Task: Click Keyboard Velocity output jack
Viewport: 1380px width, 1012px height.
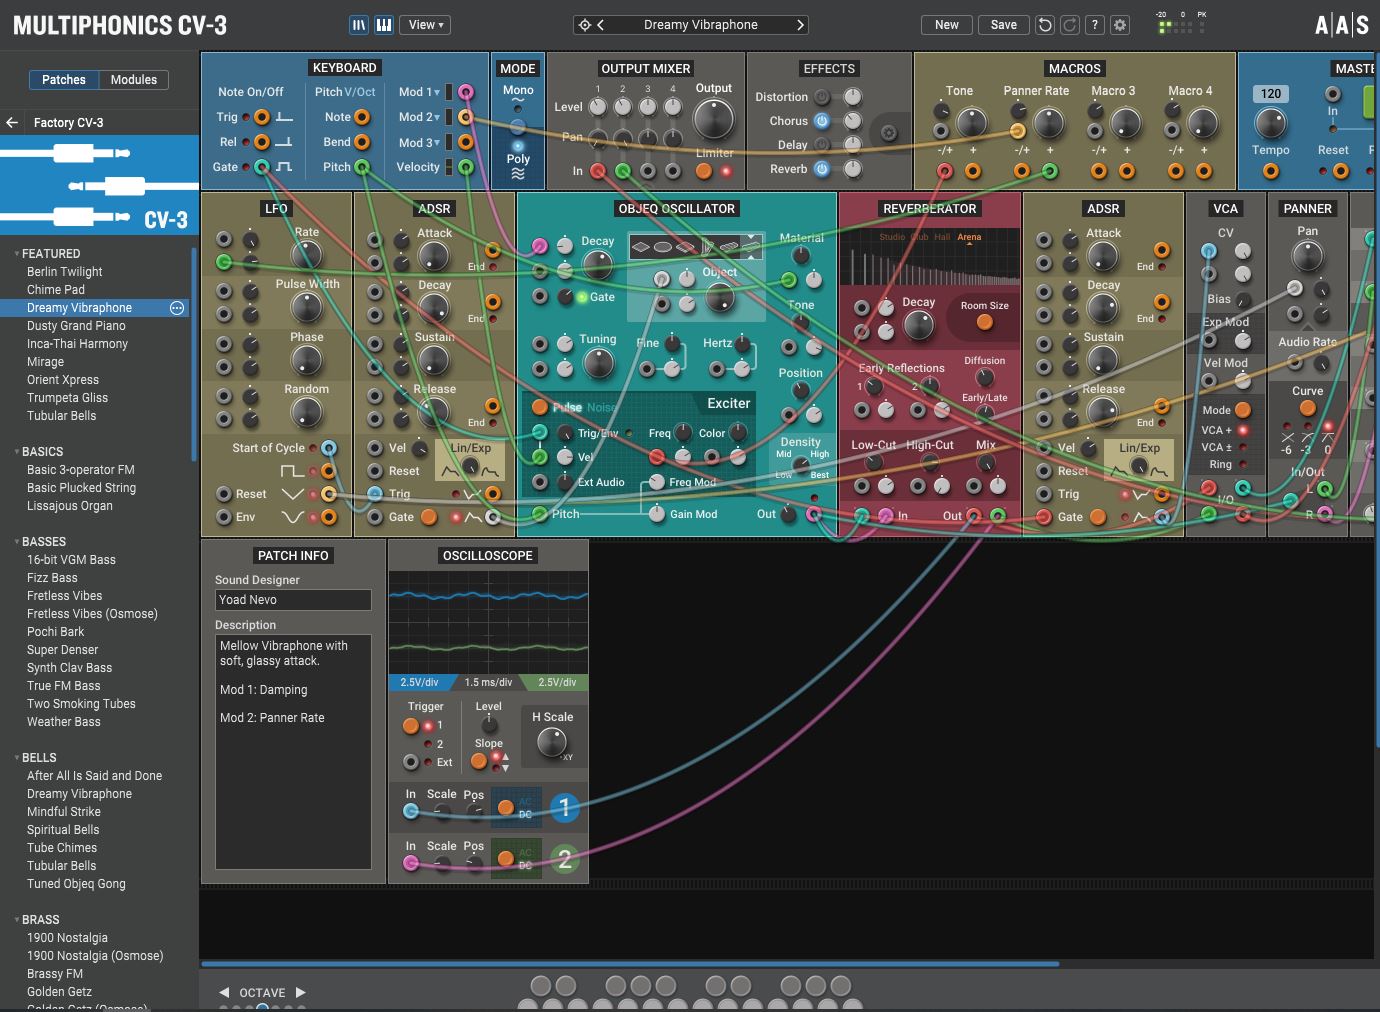Action: (x=466, y=167)
